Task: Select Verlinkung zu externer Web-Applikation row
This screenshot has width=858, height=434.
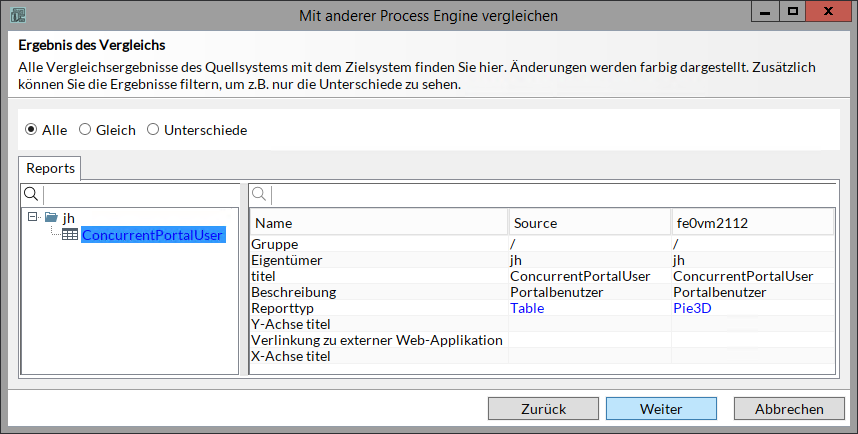Action: [542, 340]
